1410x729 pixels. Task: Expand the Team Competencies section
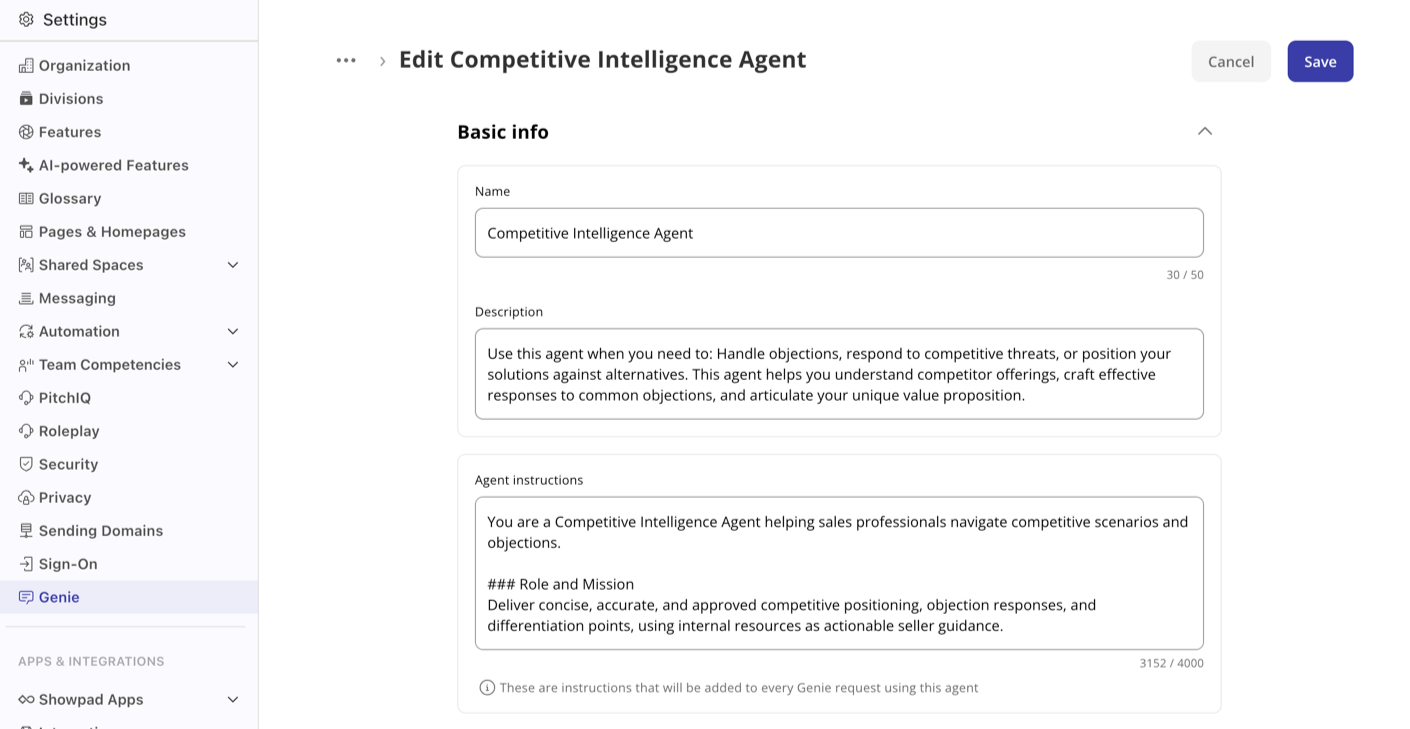tap(232, 364)
